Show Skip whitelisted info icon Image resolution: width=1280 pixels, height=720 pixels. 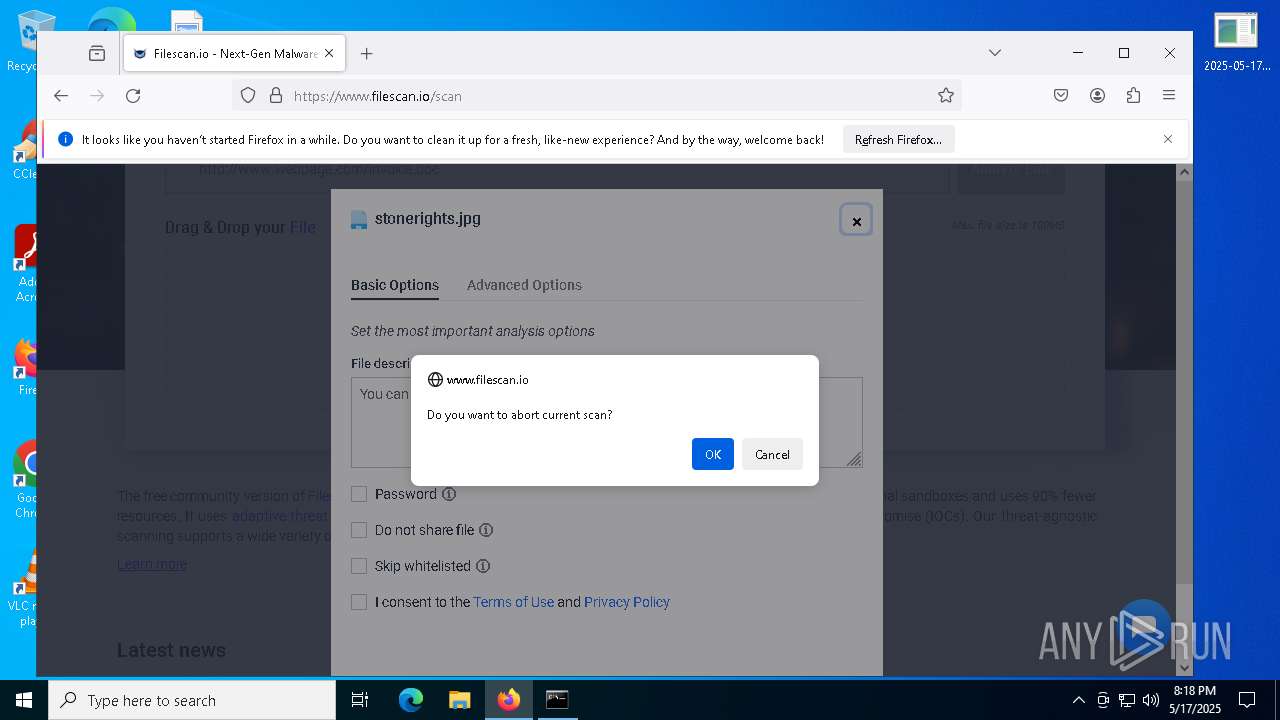[483, 566]
